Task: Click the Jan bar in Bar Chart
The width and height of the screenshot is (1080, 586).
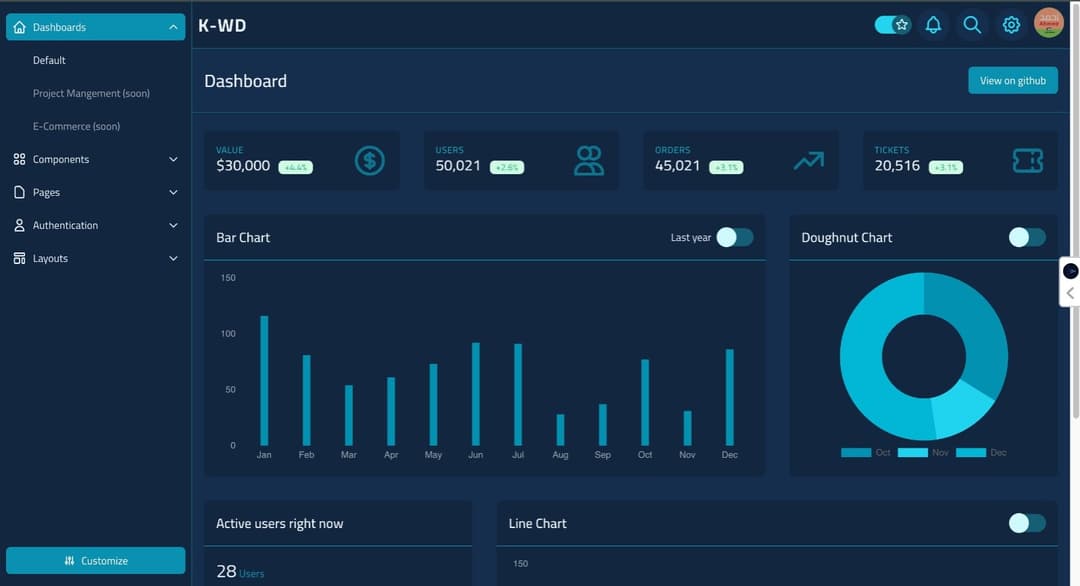Action: [x=264, y=381]
